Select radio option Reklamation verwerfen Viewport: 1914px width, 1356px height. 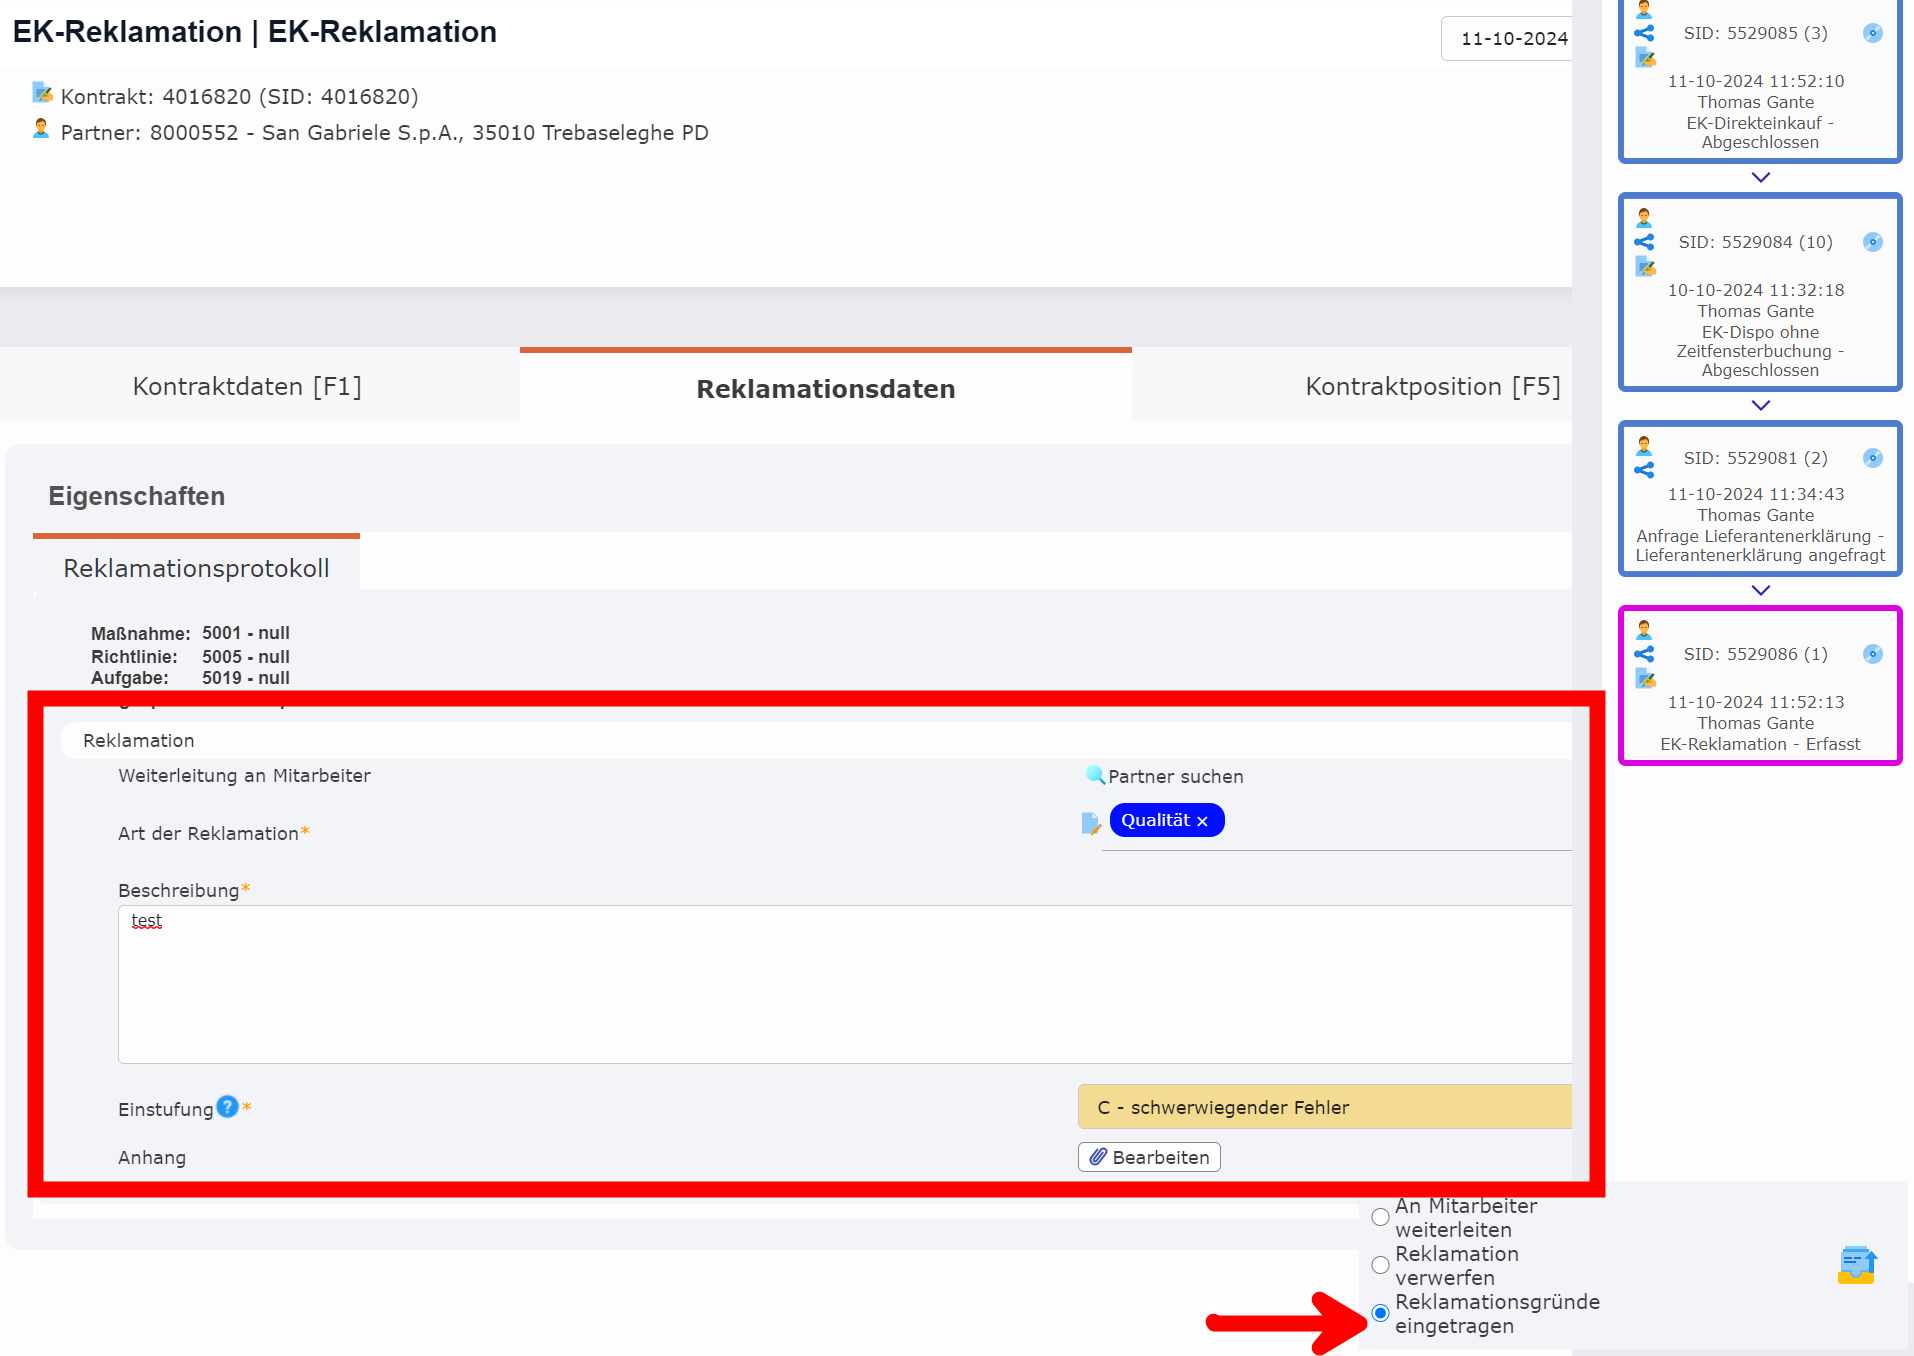tap(1380, 1265)
